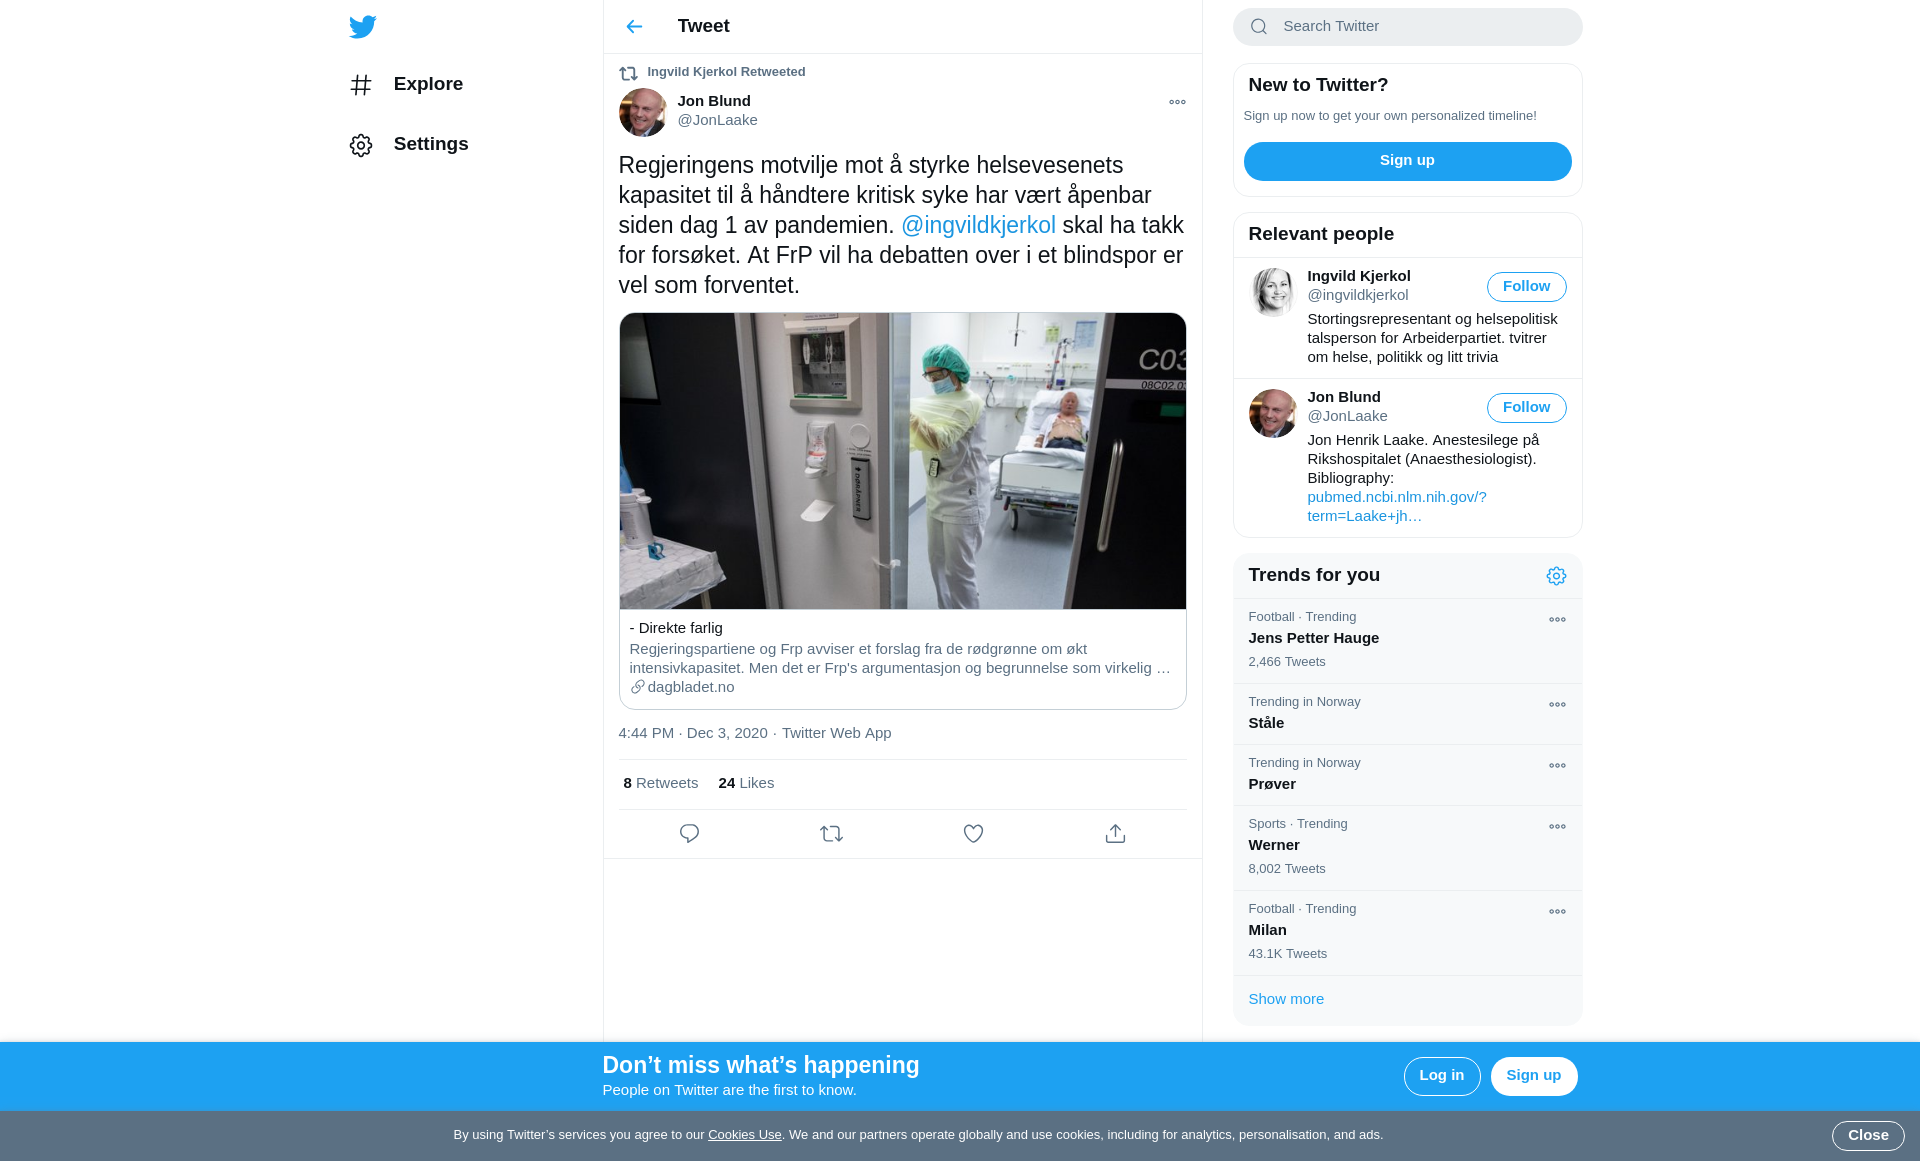Open Settings from the sidebar

pyautogui.click(x=409, y=144)
